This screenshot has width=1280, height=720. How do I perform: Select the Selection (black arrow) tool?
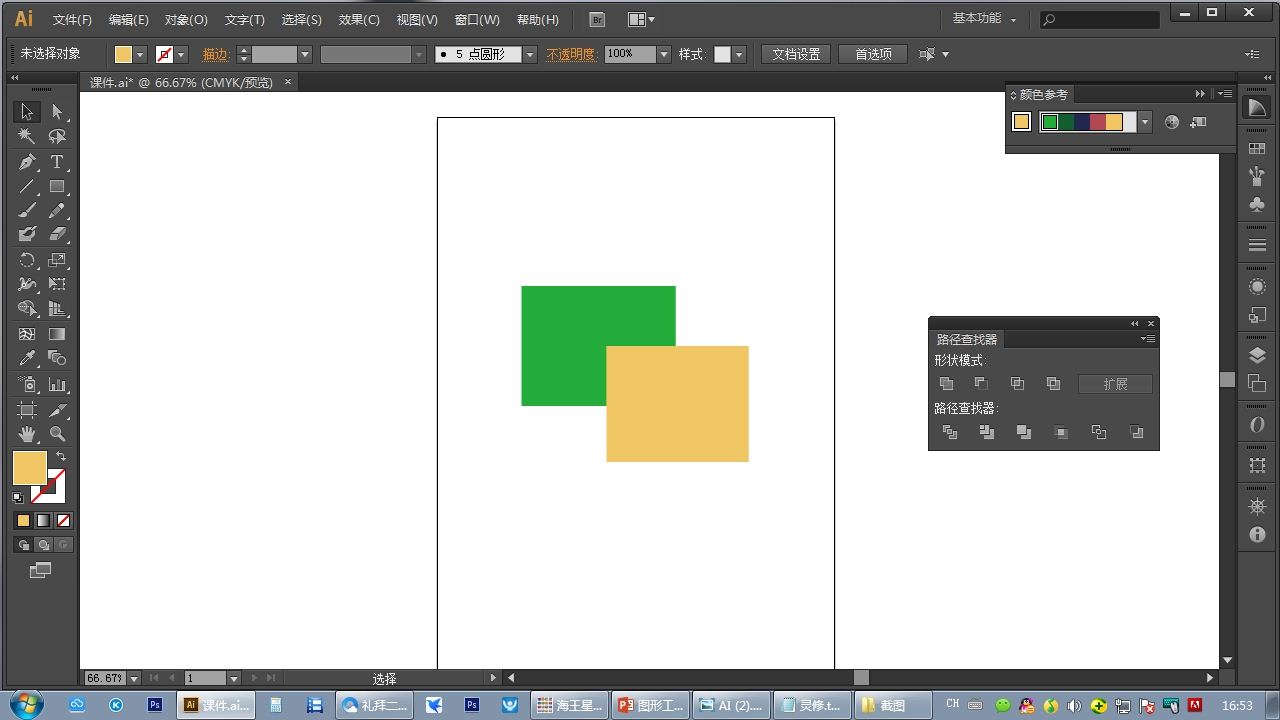[27, 112]
